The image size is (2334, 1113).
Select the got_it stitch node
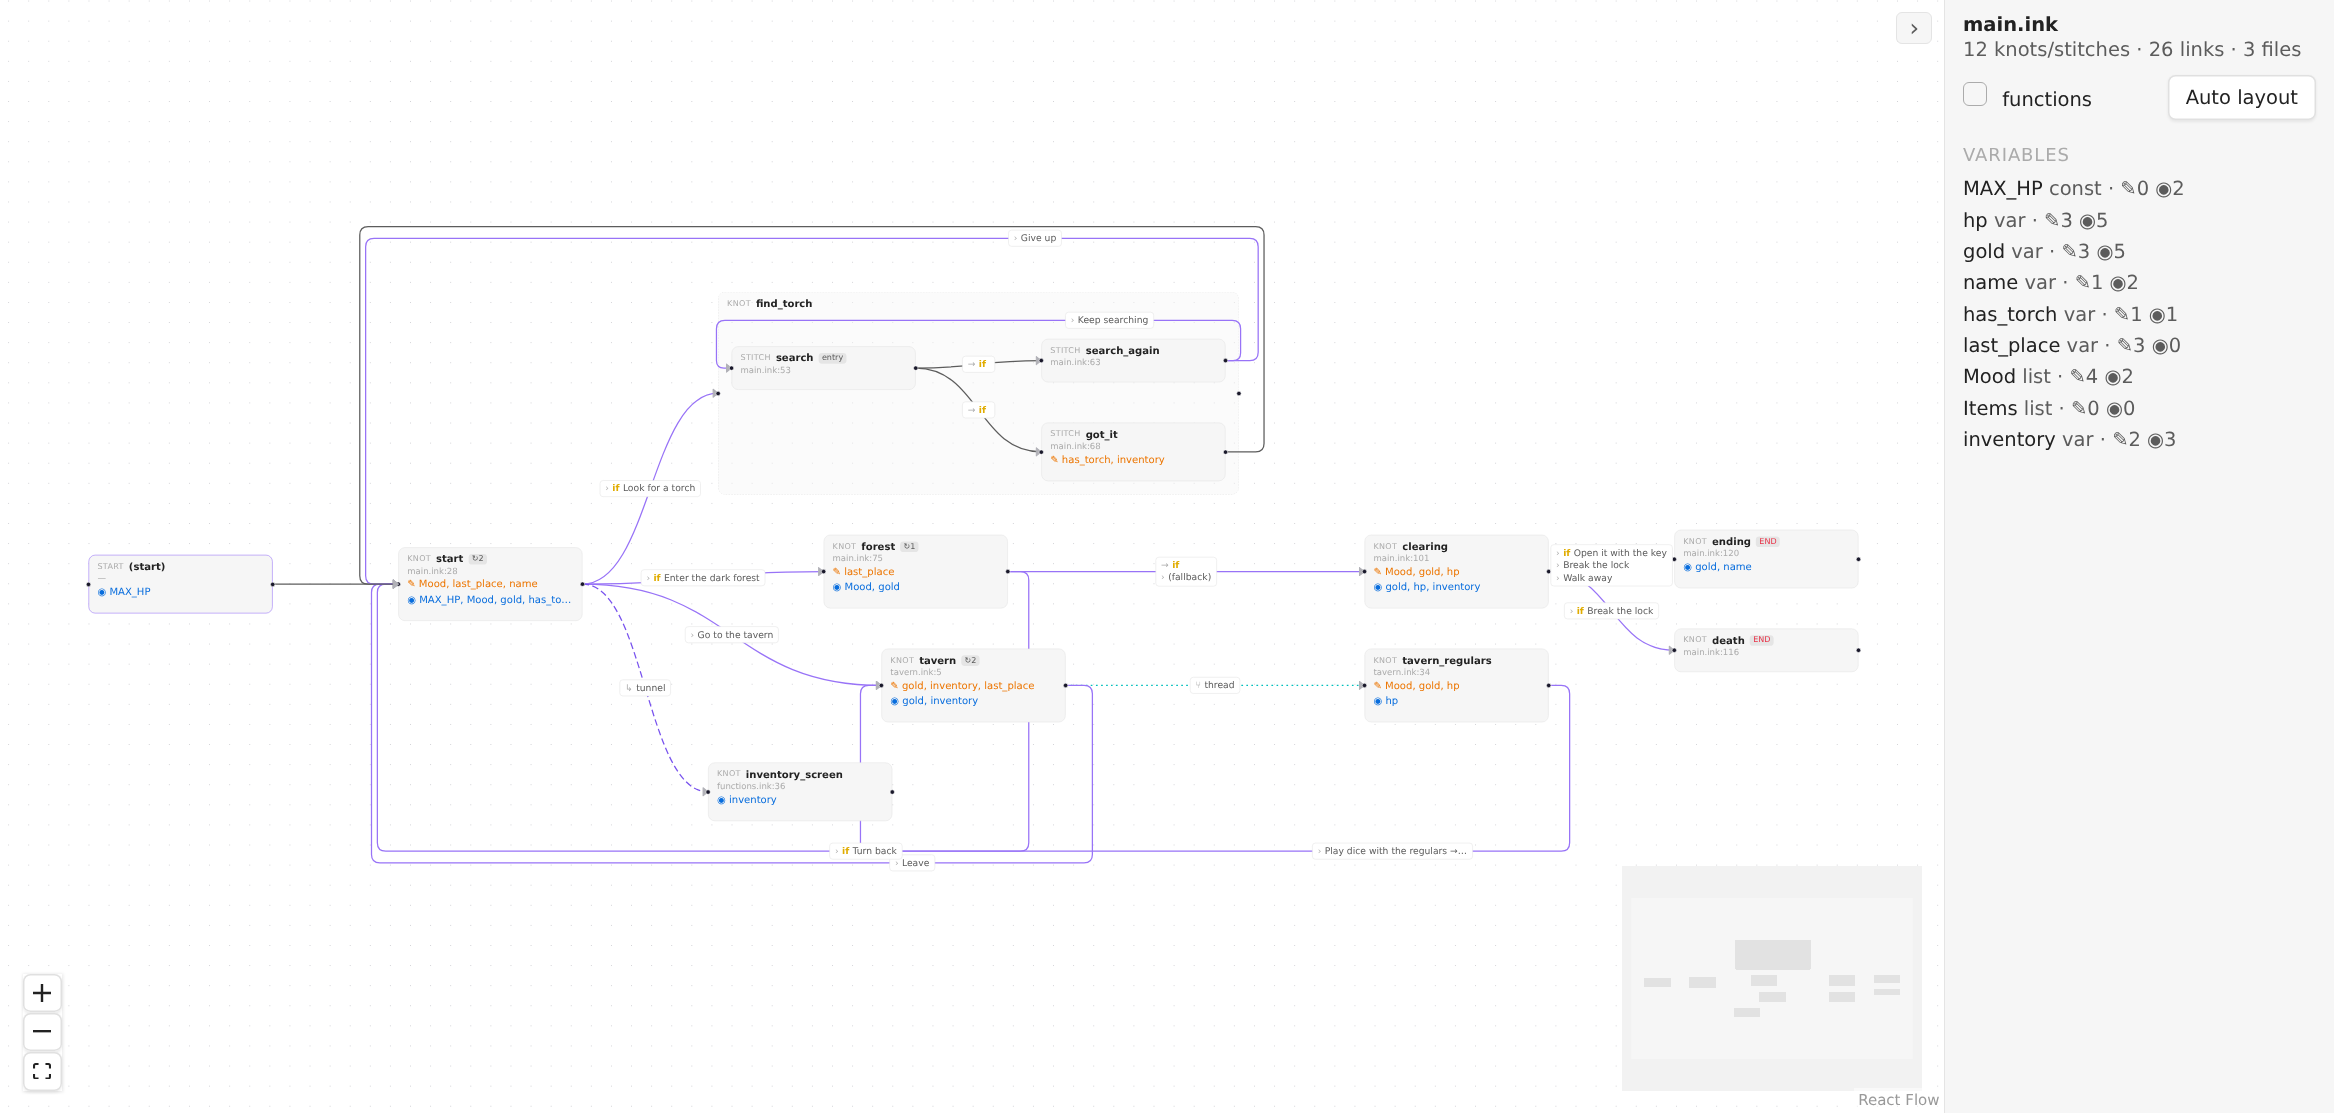pos(1133,452)
